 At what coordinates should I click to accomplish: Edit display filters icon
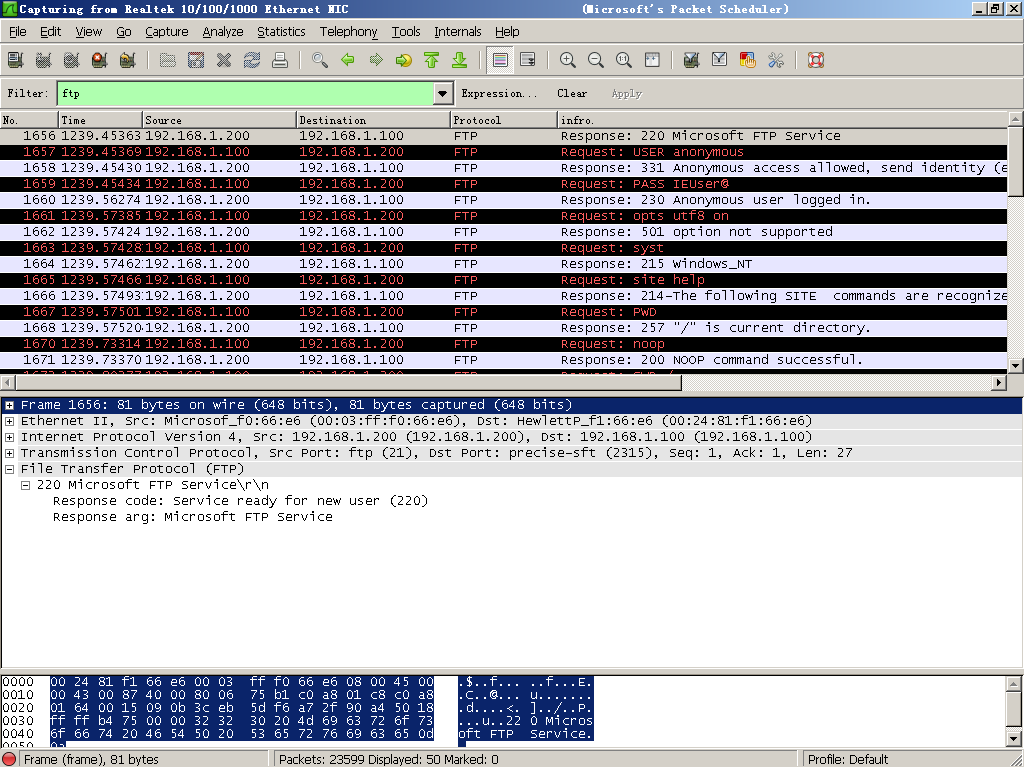[720, 60]
